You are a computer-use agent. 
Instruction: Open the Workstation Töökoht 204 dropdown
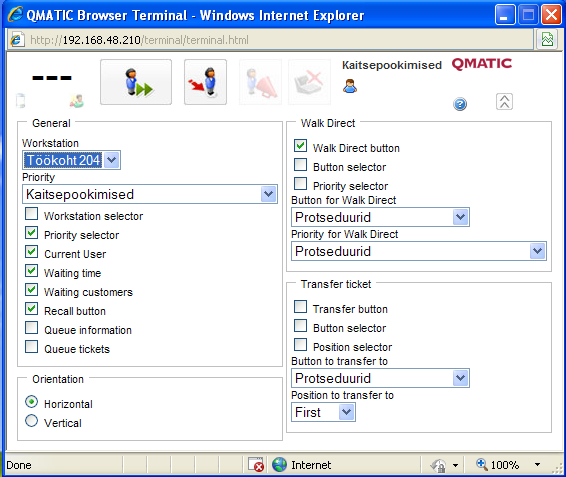(71, 160)
